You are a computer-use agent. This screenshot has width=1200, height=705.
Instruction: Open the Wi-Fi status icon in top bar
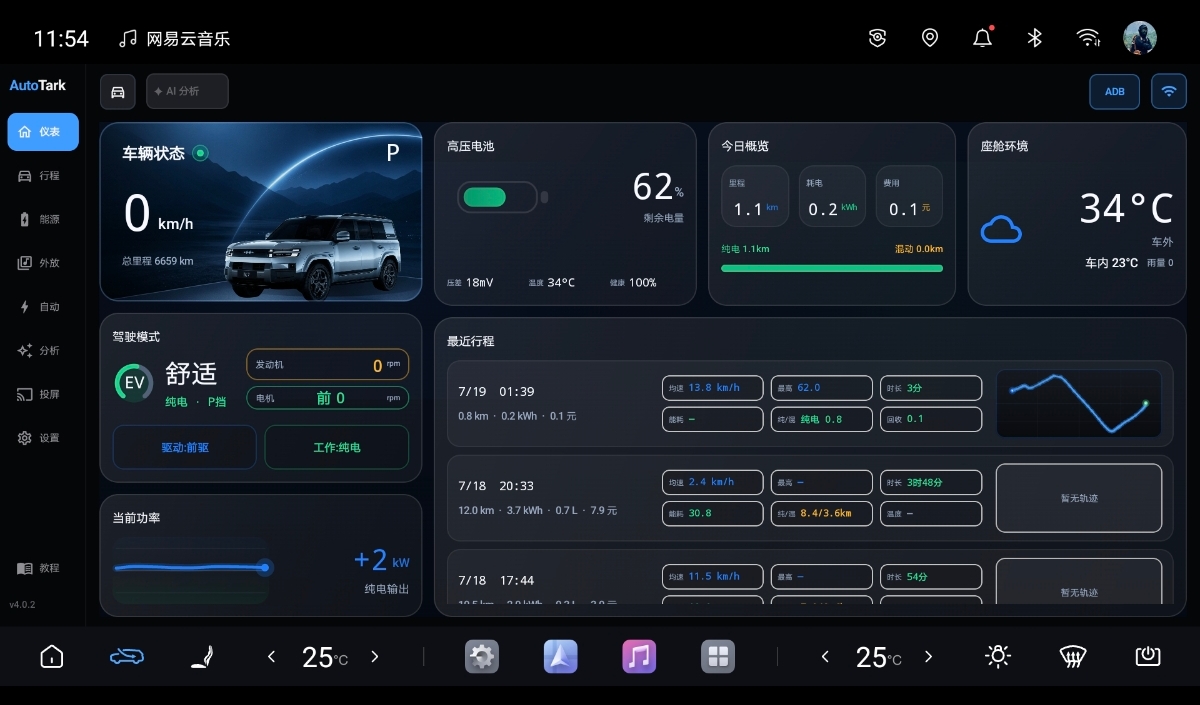tap(1088, 38)
